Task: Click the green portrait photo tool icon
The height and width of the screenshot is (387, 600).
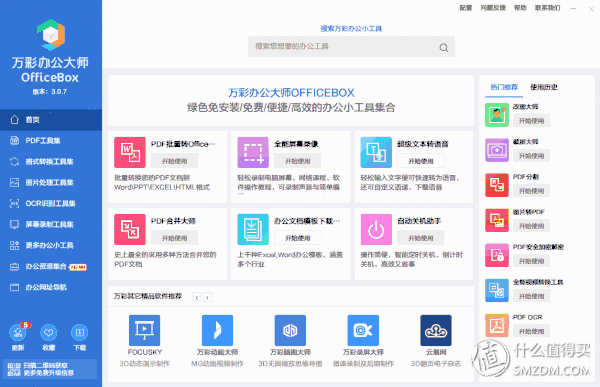Action: tap(497, 115)
